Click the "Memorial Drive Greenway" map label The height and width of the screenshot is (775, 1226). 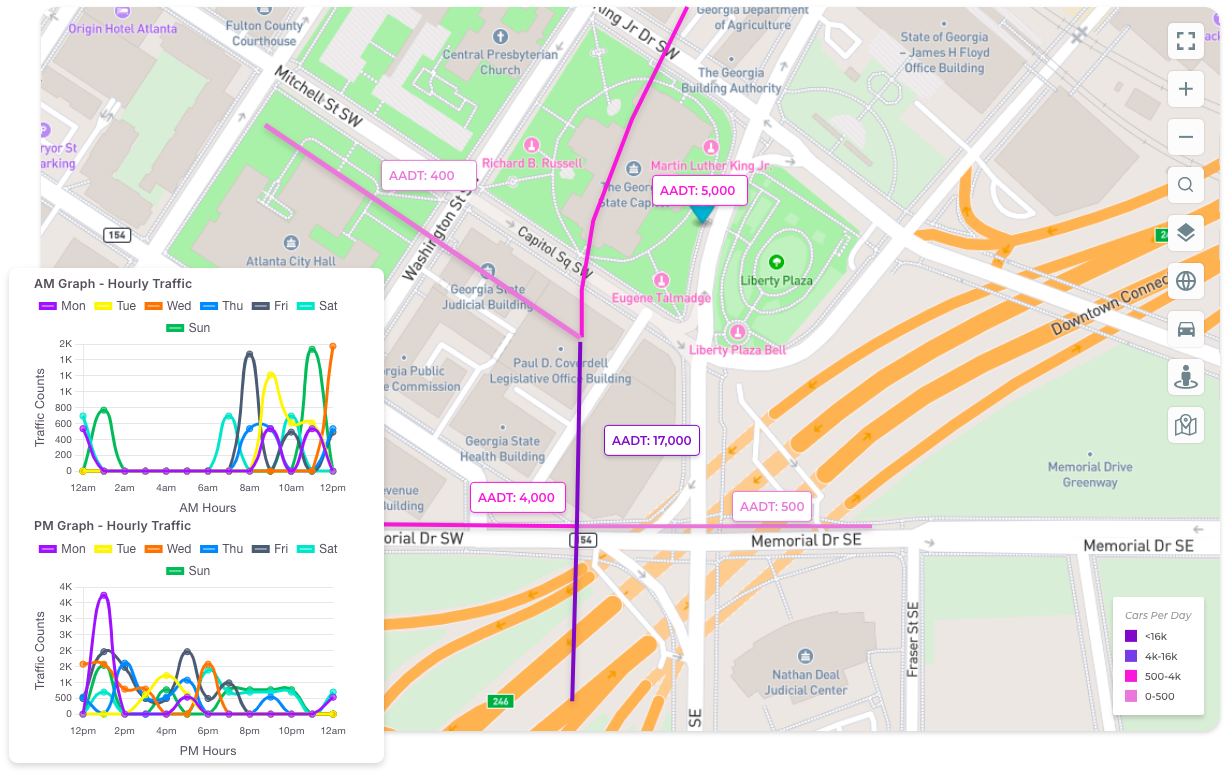click(1090, 475)
